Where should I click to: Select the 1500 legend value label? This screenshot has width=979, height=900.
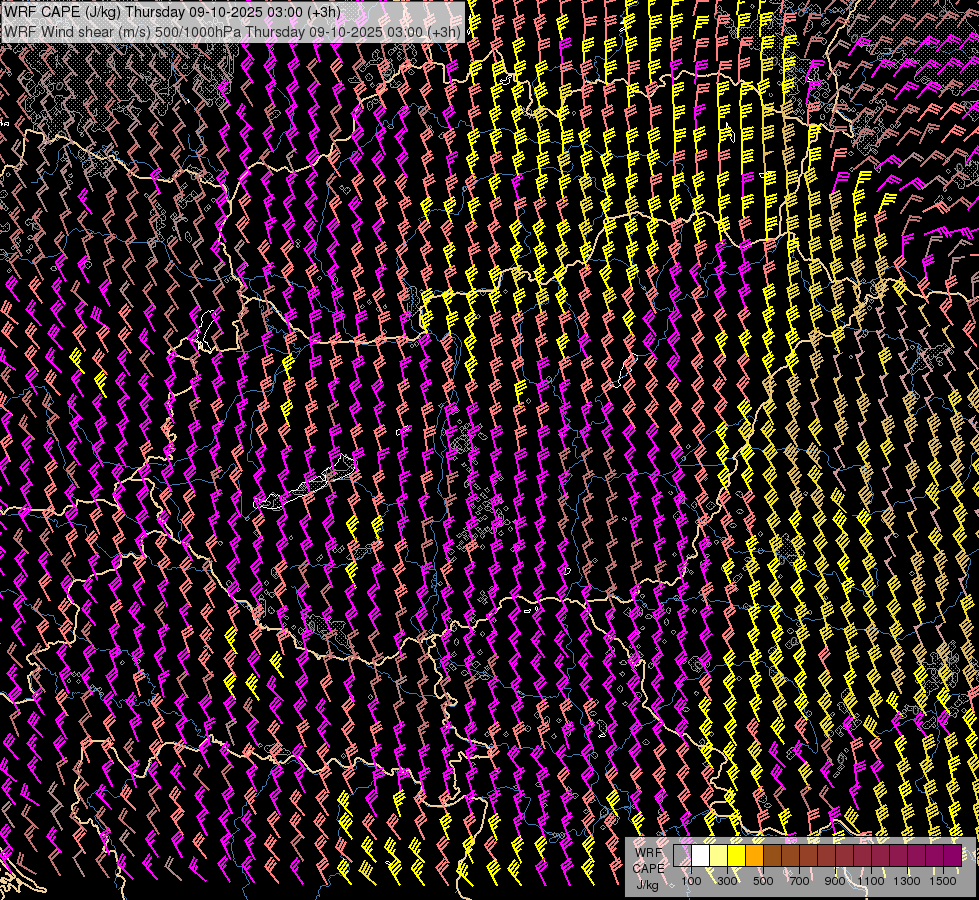click(943, 881)
